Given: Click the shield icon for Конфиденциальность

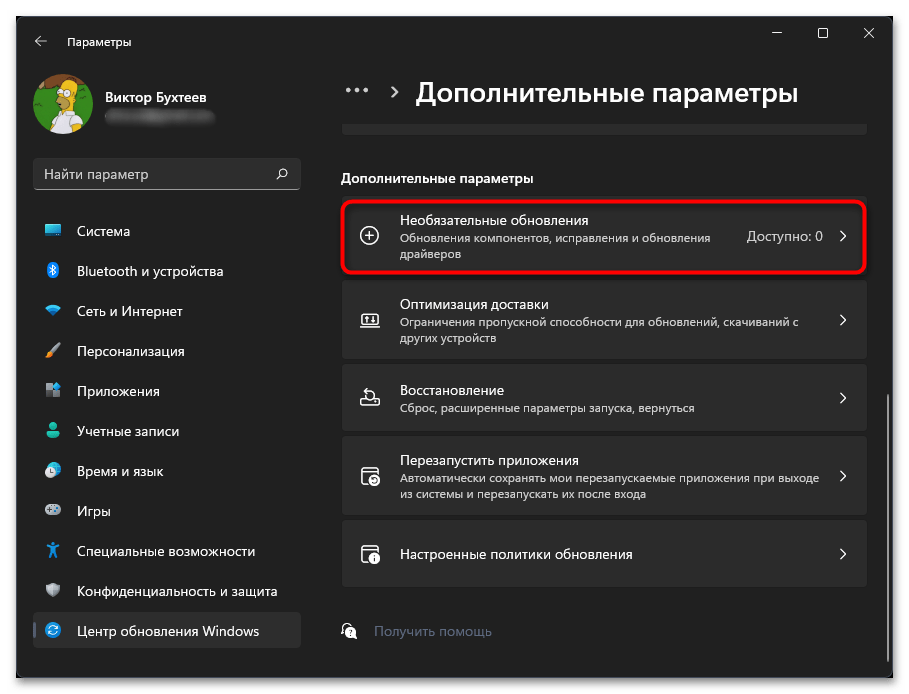Looking at the screenshot, I should pyautogui.click(x=53, y=590).
